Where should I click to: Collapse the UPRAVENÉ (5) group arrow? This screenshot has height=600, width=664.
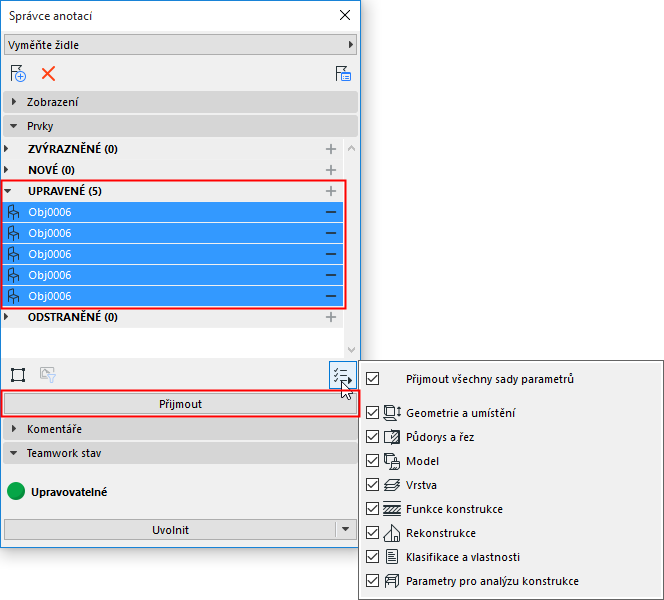(7, 191)
